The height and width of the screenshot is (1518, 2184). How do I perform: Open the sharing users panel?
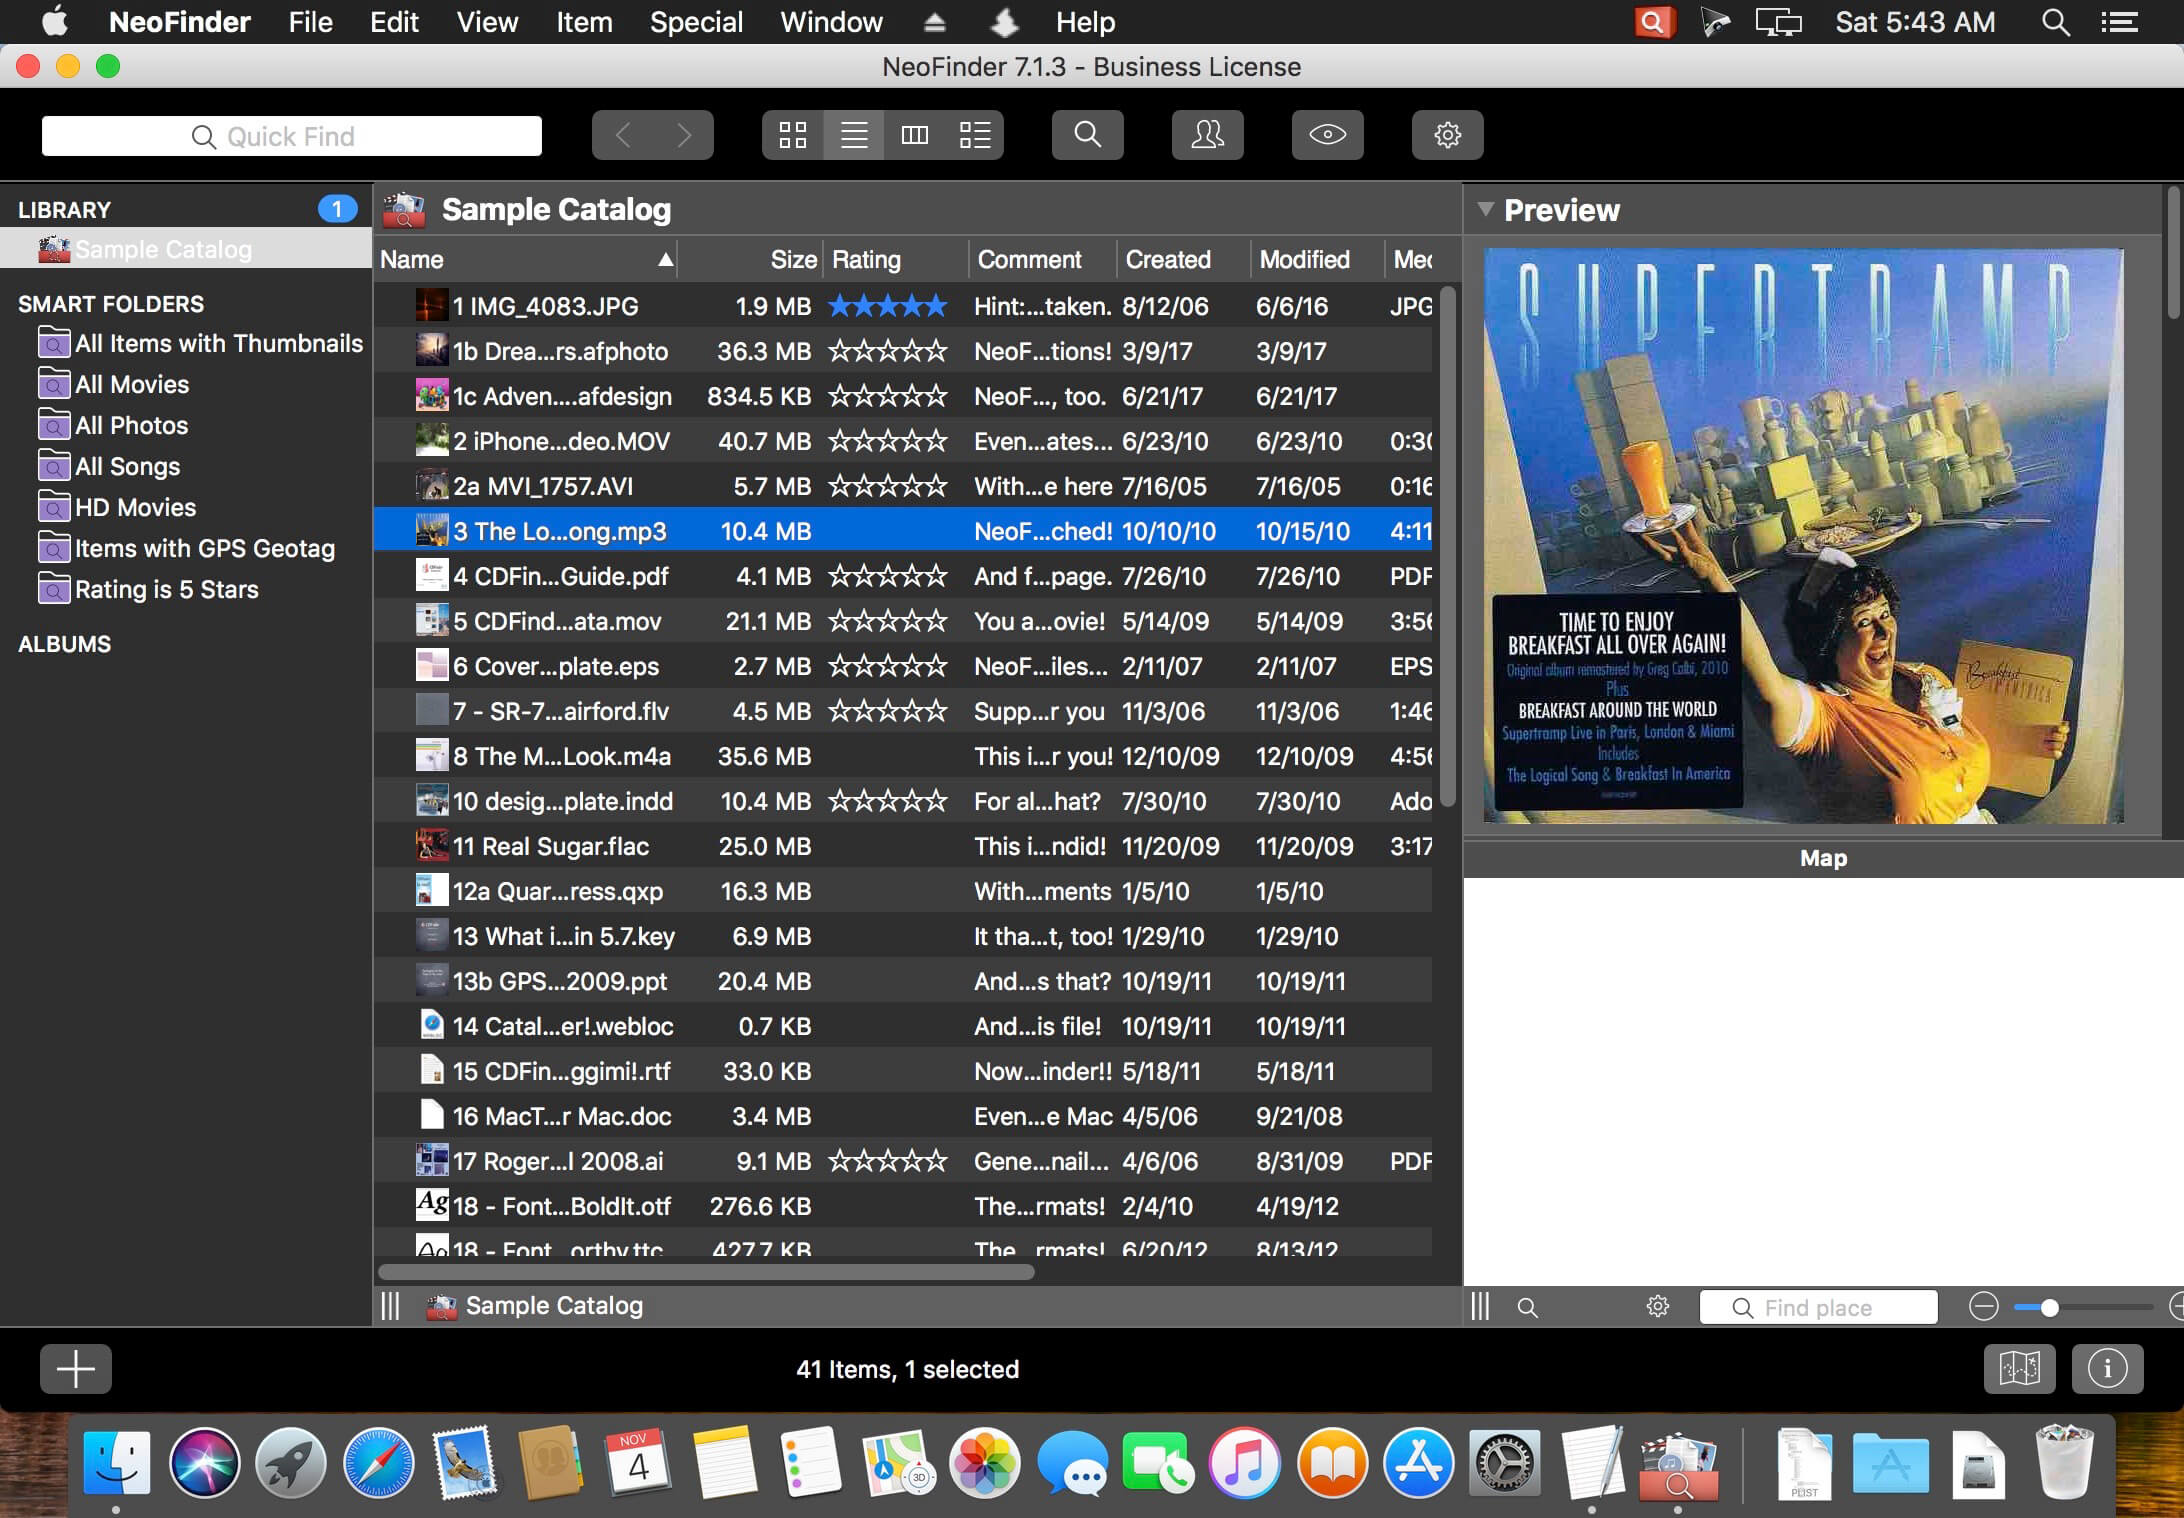(x=1207, y=135)
